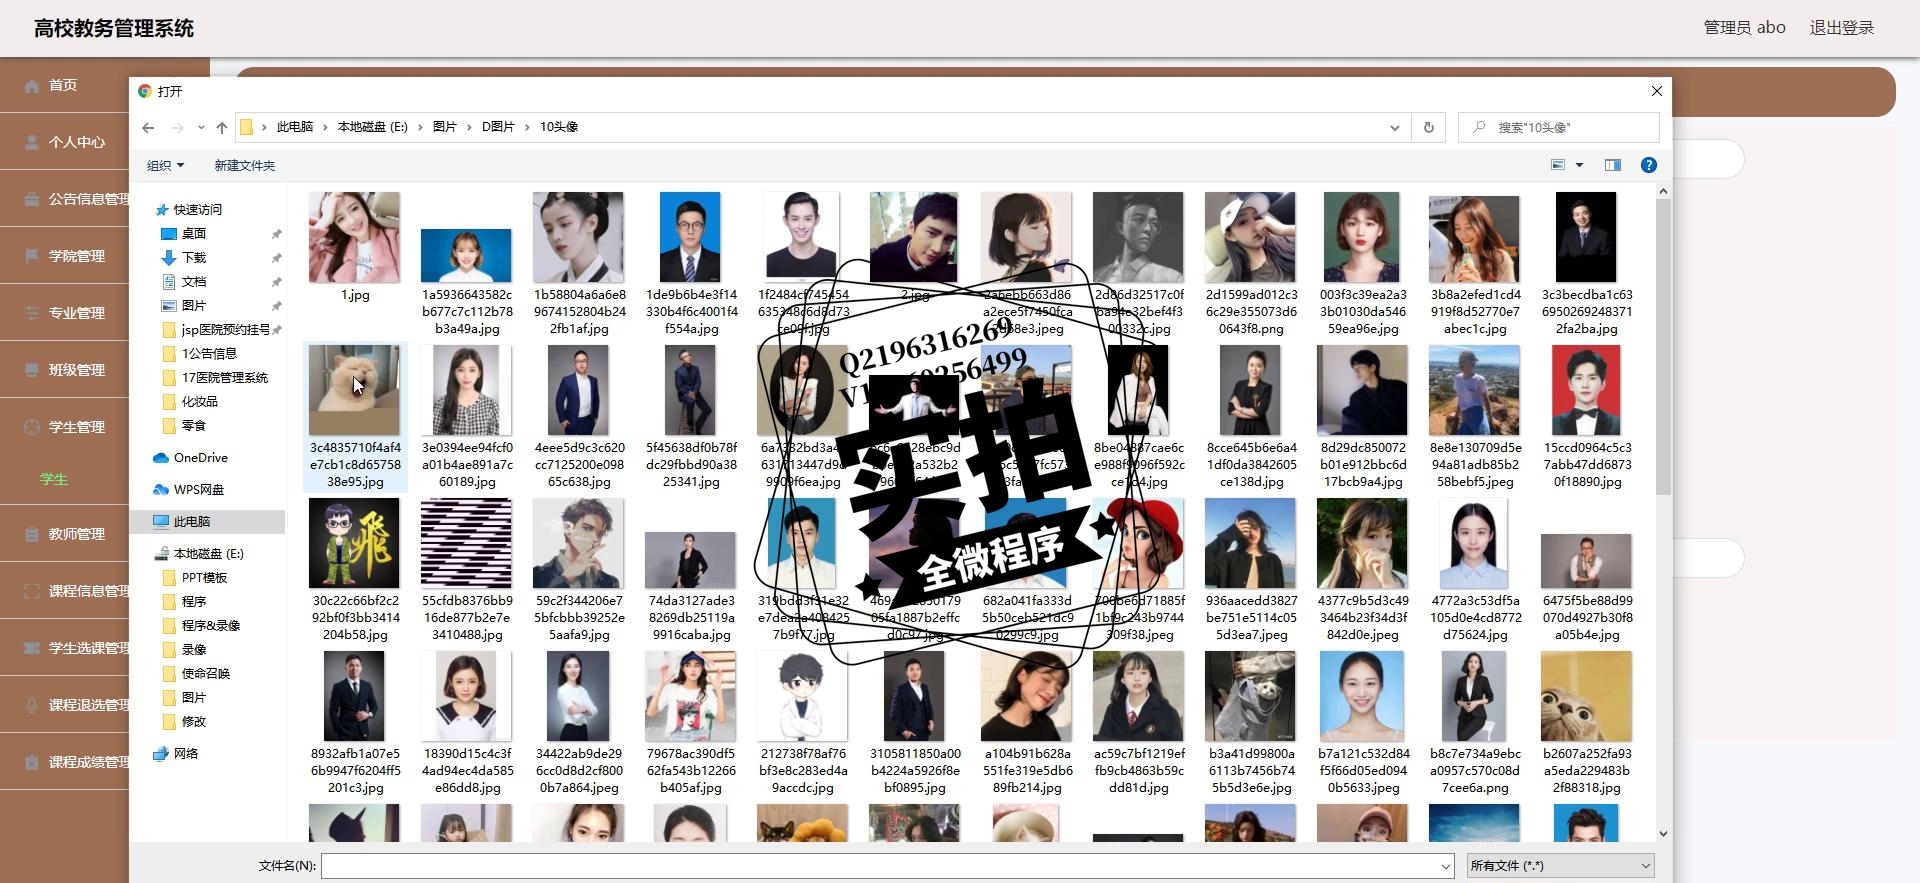
Task: Select 网络 in the navigation pane
Action: [x=186, y=753]
